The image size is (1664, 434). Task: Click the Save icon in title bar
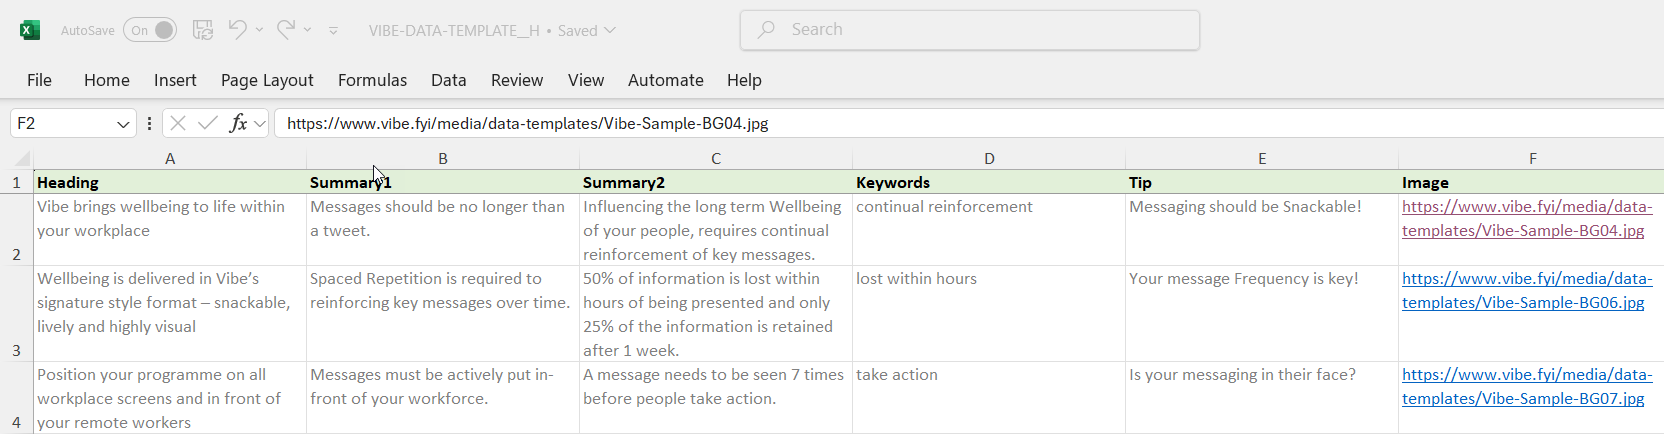click(203, 30)
